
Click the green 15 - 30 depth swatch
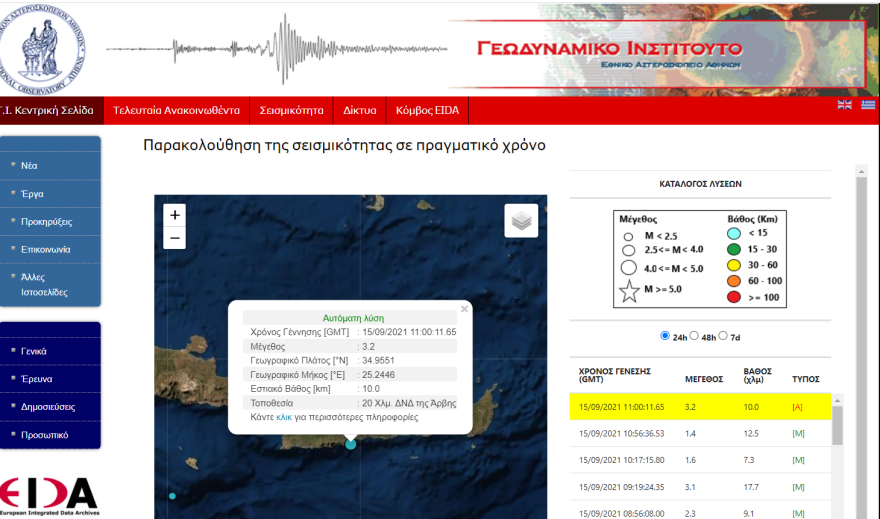click(x=734, y=249)
